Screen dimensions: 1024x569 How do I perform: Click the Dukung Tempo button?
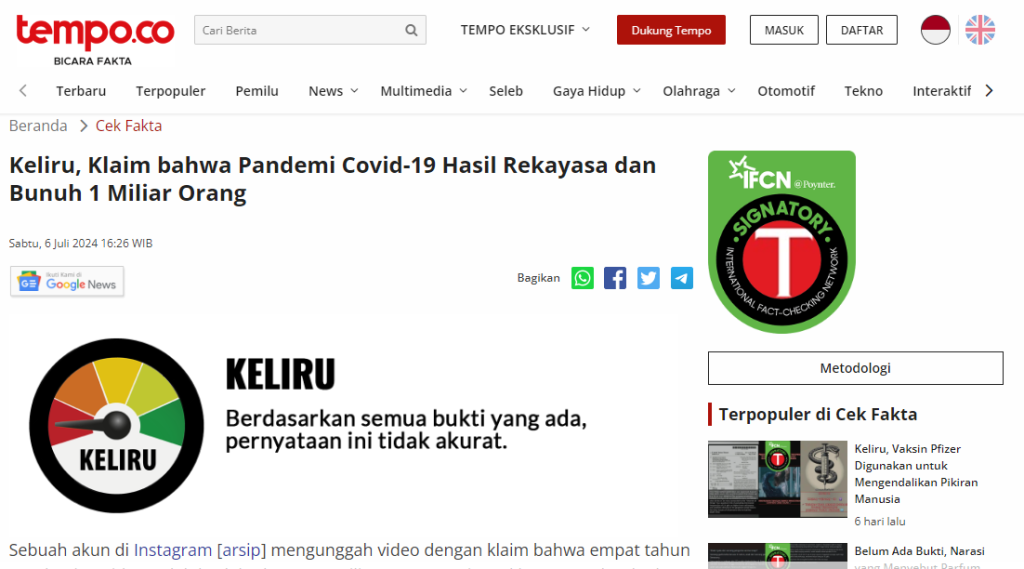[x=671, y=30]
